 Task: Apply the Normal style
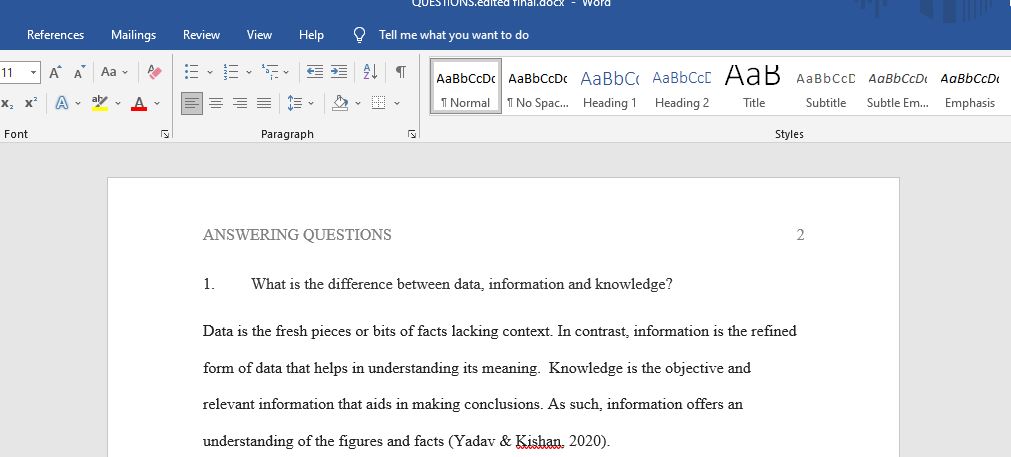tap(466, 86)
